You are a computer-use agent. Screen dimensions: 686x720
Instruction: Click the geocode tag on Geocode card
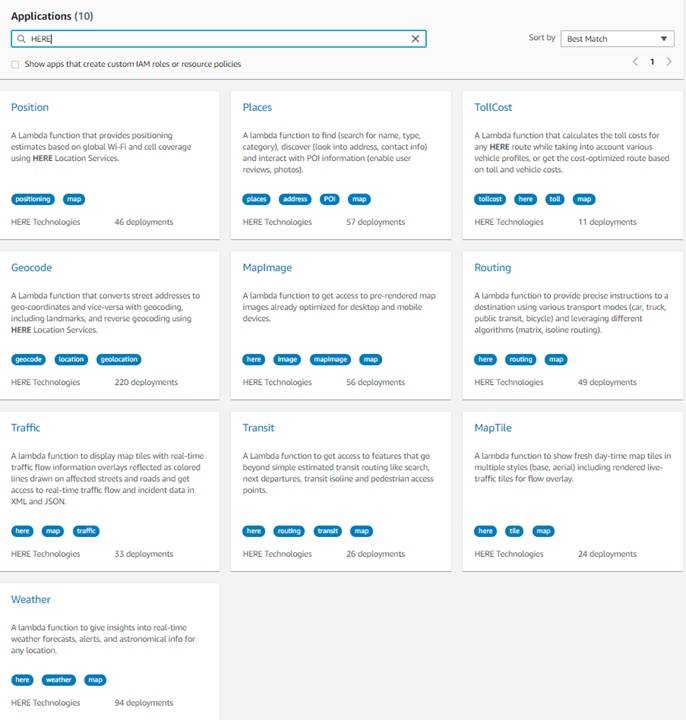28,360
